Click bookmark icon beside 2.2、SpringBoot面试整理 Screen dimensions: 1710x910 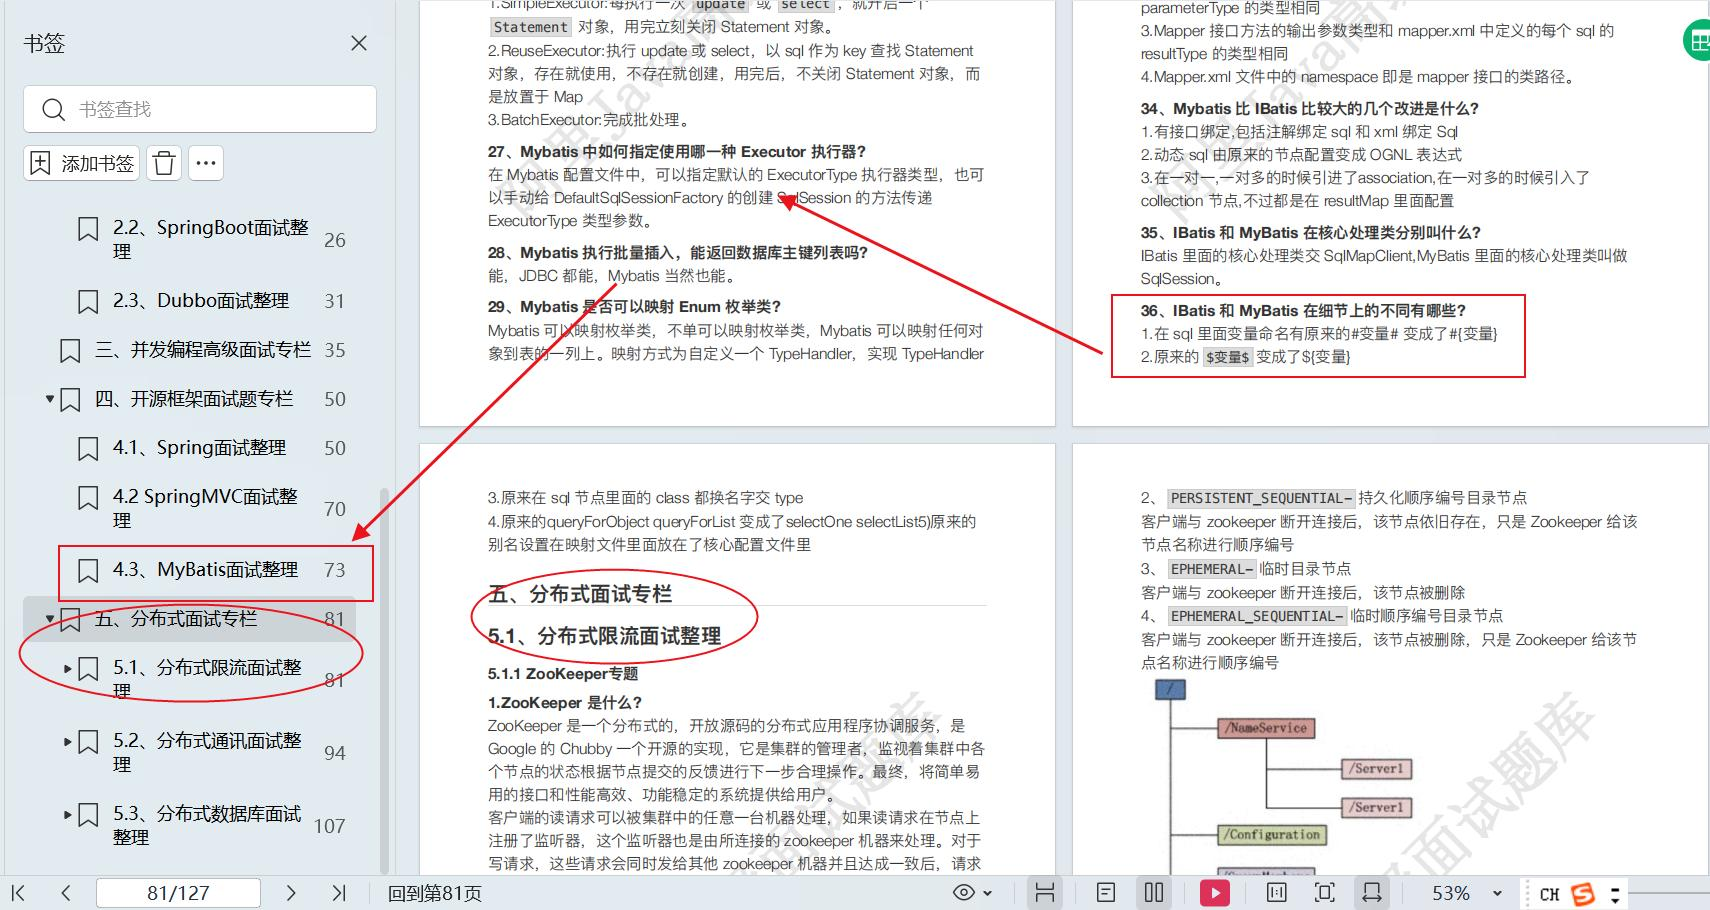pyautogui.click(x=88, y=229)
